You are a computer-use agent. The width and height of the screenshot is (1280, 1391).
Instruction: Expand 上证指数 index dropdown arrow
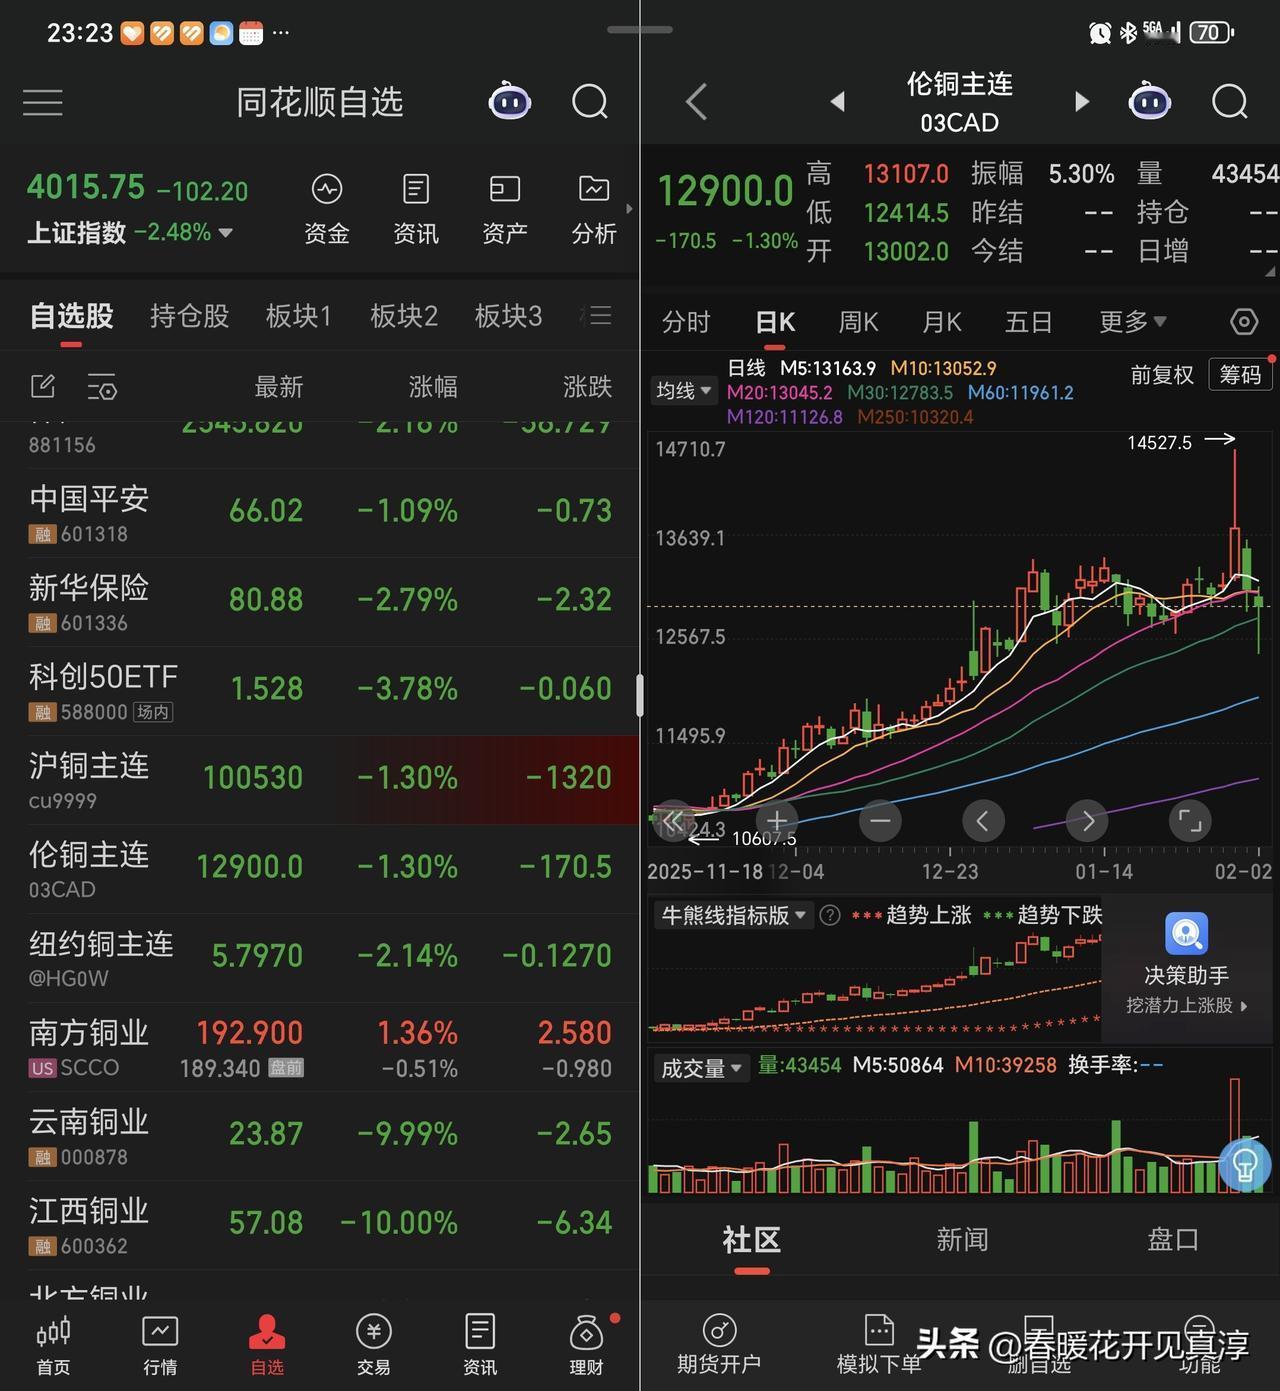point(225,233)
